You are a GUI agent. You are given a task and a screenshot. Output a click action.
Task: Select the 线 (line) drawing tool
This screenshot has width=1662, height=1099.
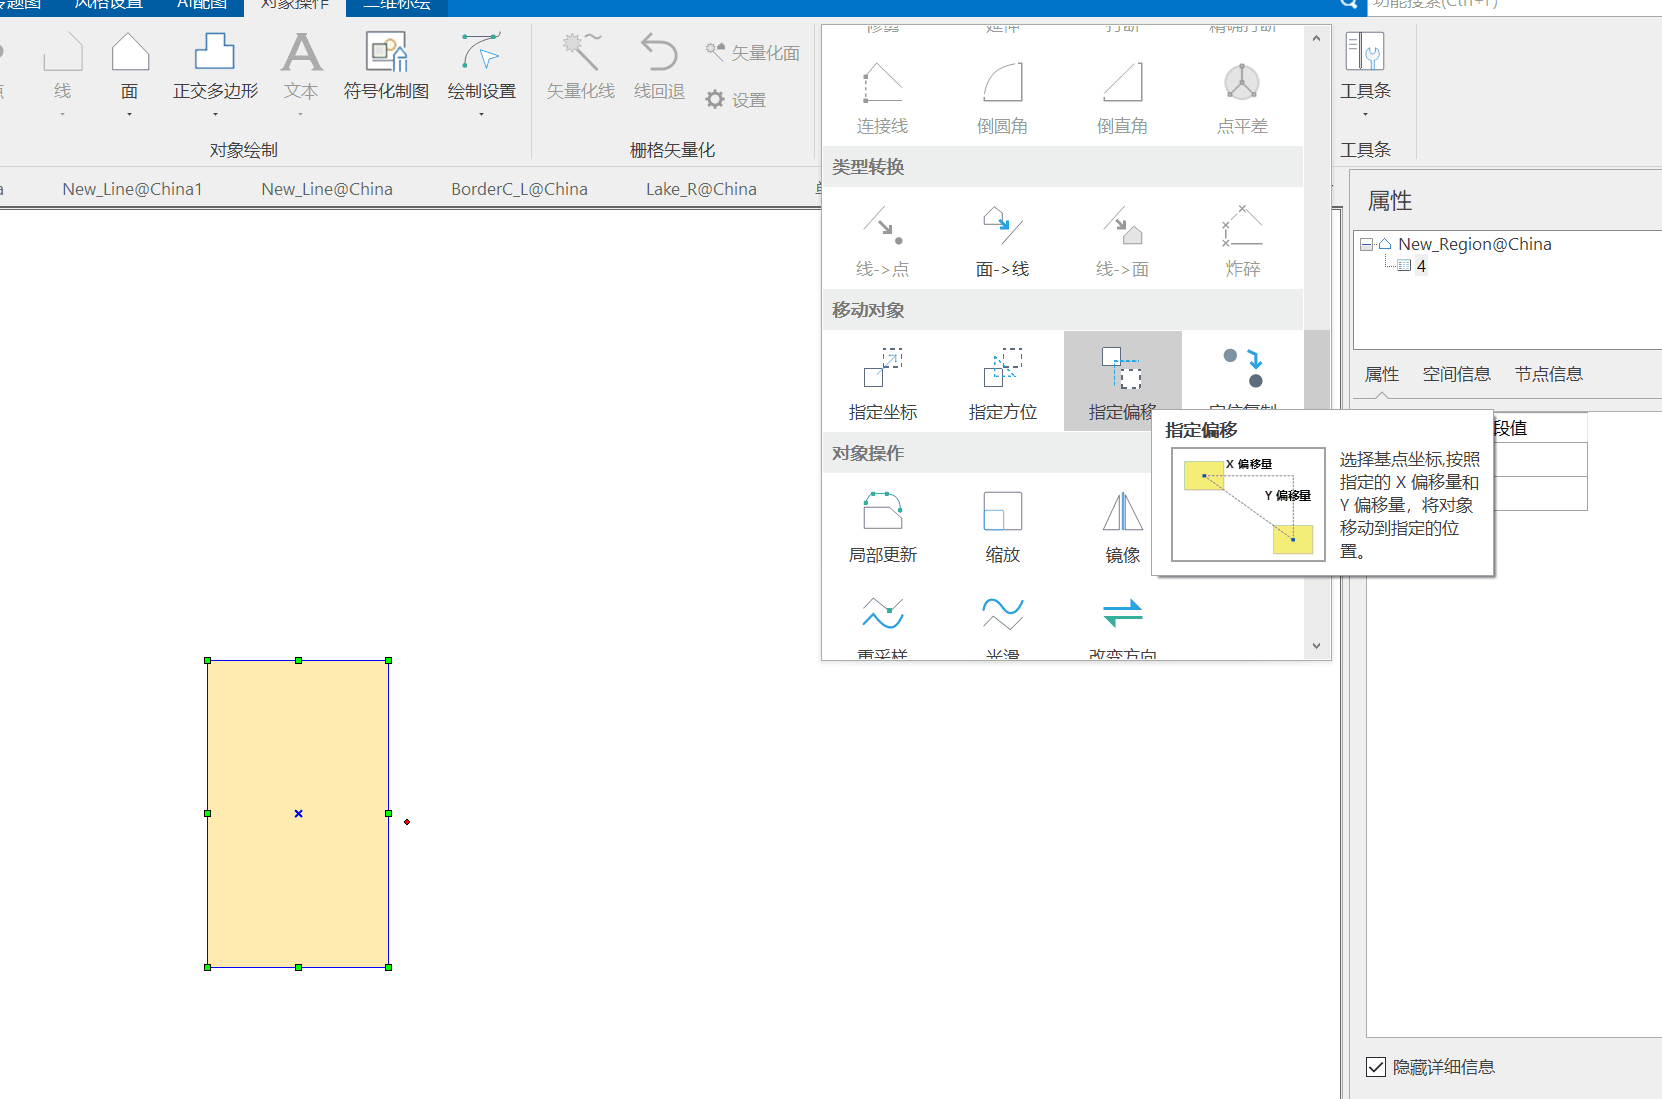tap(62, 64)
